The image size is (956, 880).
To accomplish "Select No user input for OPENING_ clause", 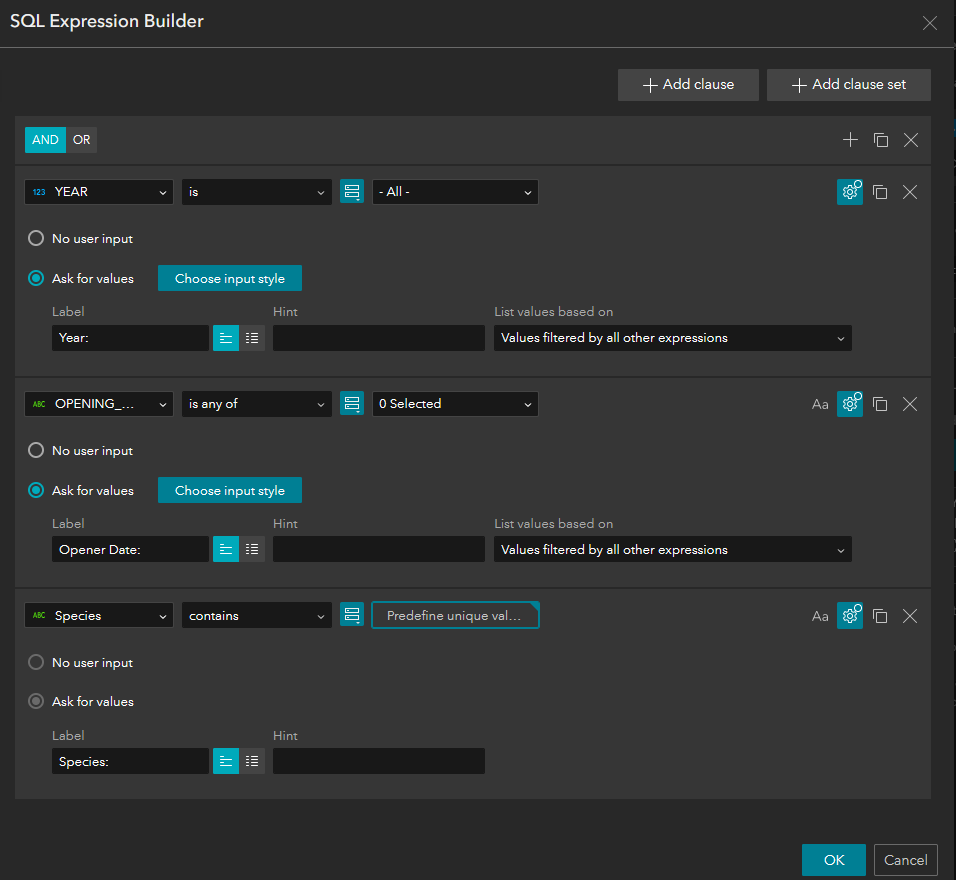I will (36, 451).
